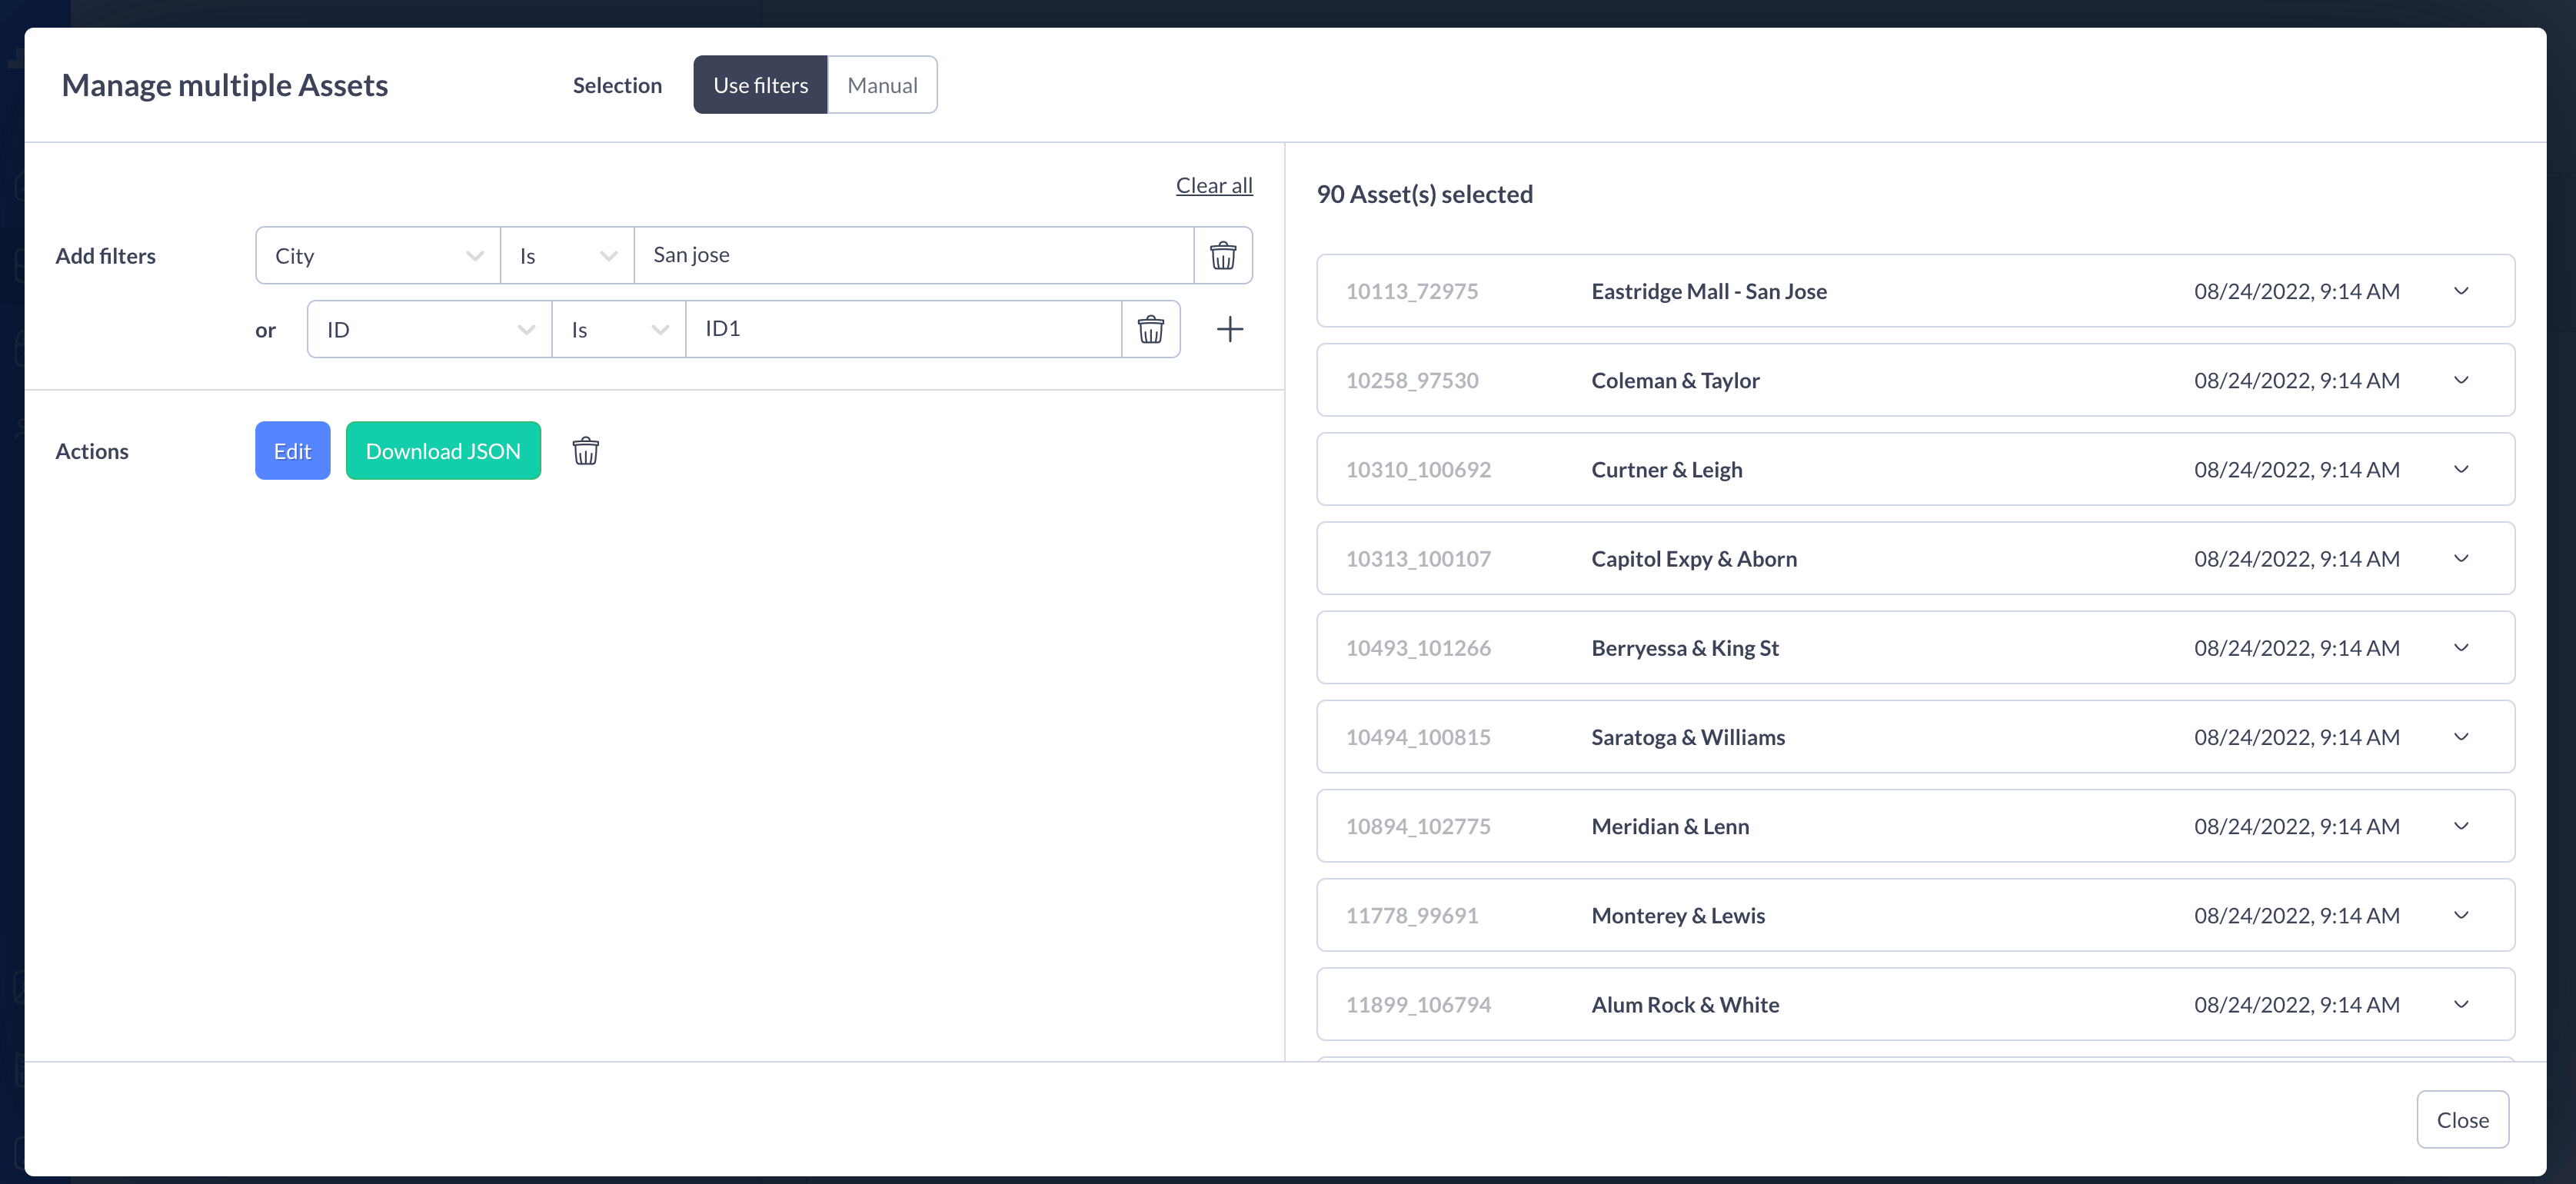Close the Manage multiple Assets dialog

(x=2461, y=1120)
